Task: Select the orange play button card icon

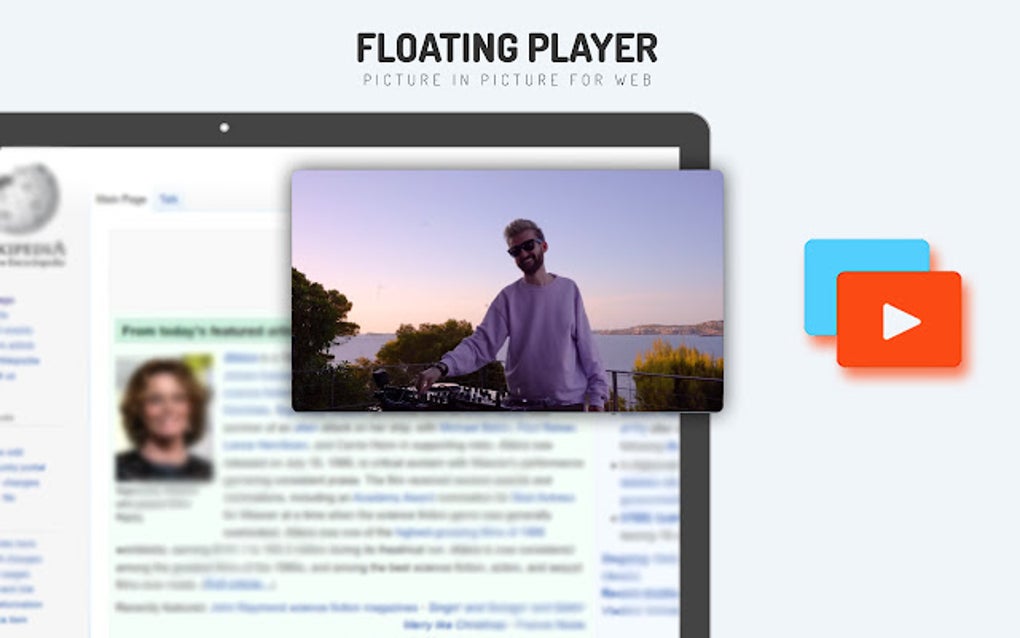Action: point(895,320)
